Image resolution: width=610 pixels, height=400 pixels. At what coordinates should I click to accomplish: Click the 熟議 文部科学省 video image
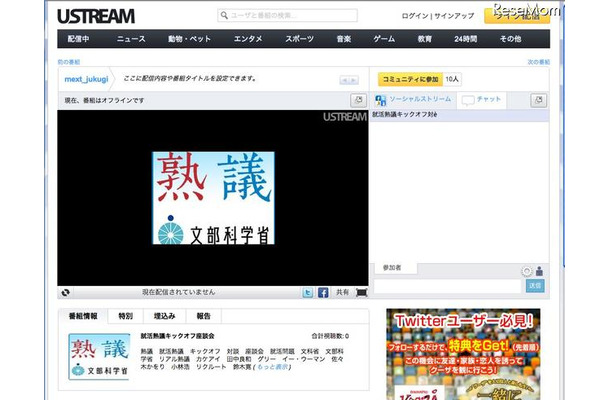pos(213,198)
